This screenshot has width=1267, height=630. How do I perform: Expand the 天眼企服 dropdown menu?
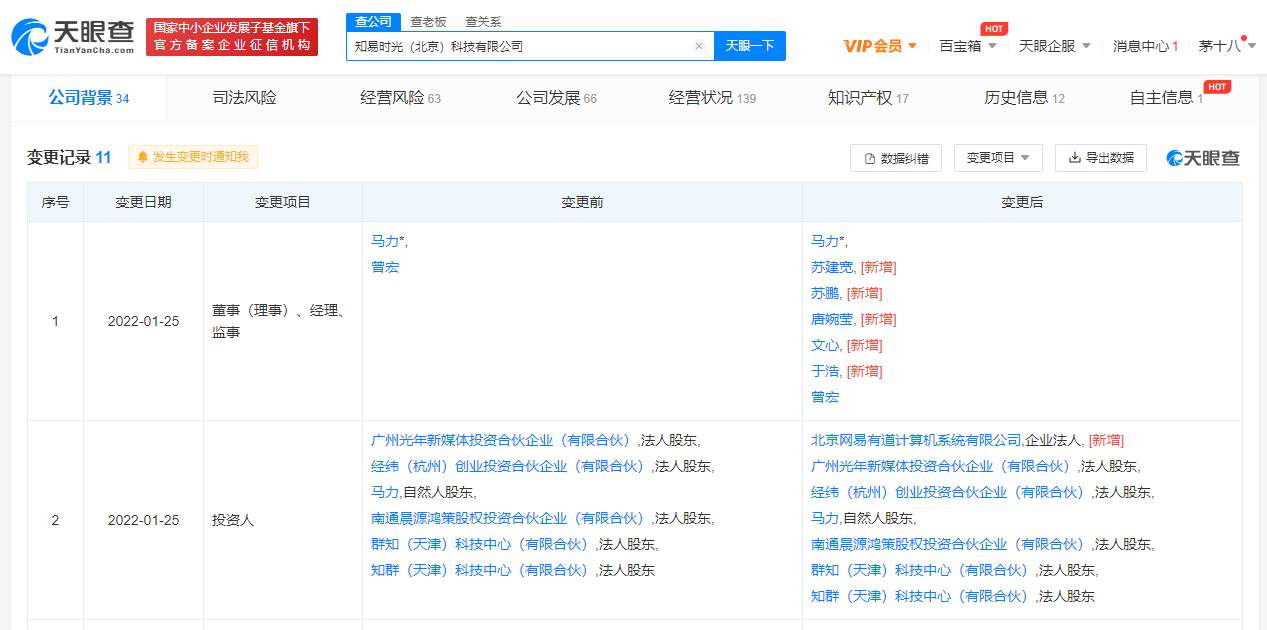pos(1054,46)
